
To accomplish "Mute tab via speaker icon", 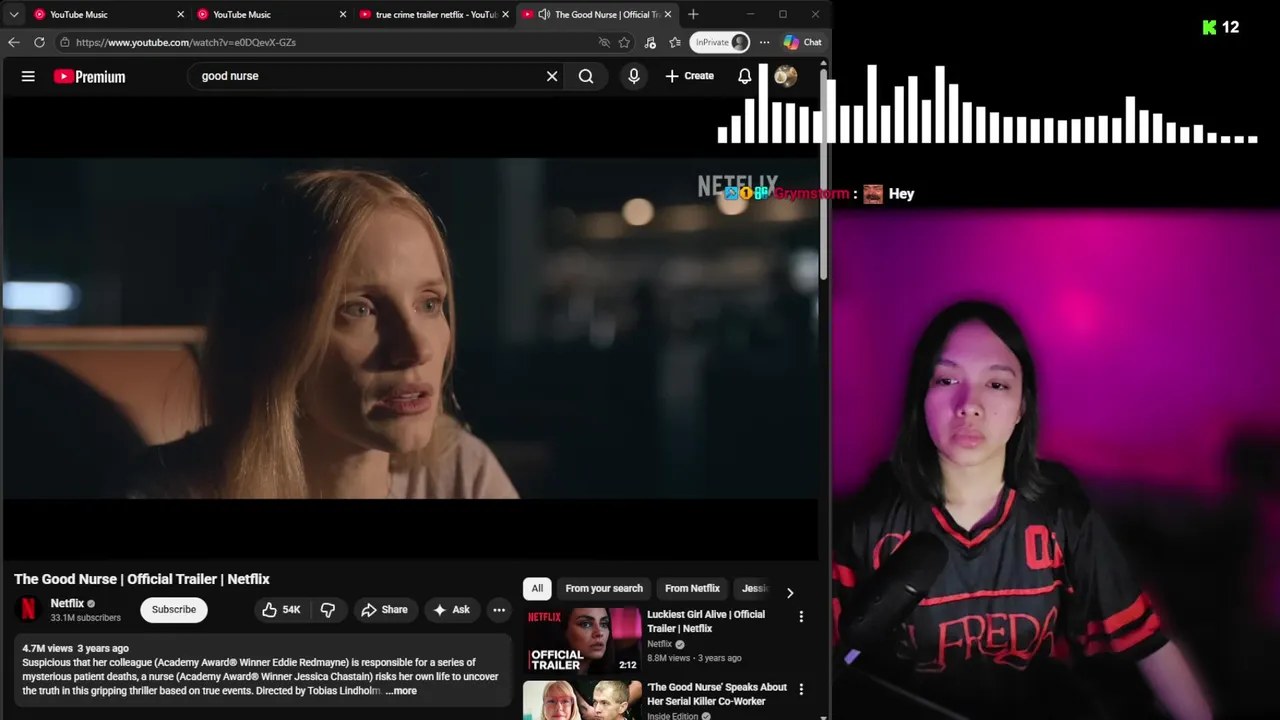I will click(x=543, y=14).
